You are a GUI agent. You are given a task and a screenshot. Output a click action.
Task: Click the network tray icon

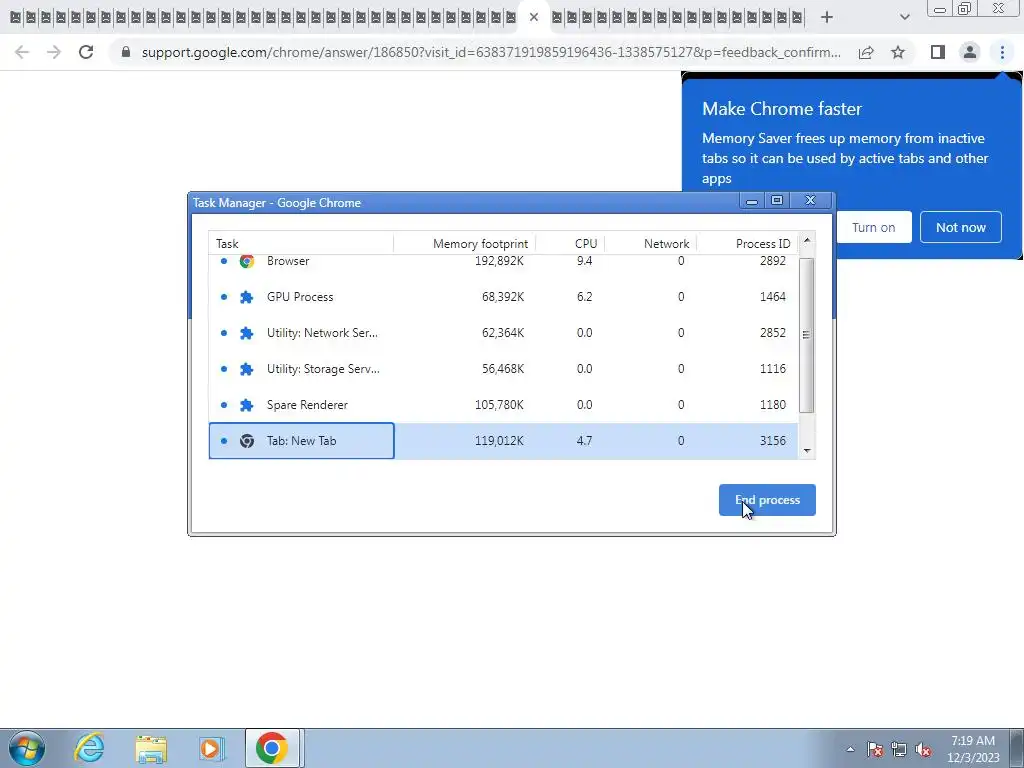click(x=899, y=749)
